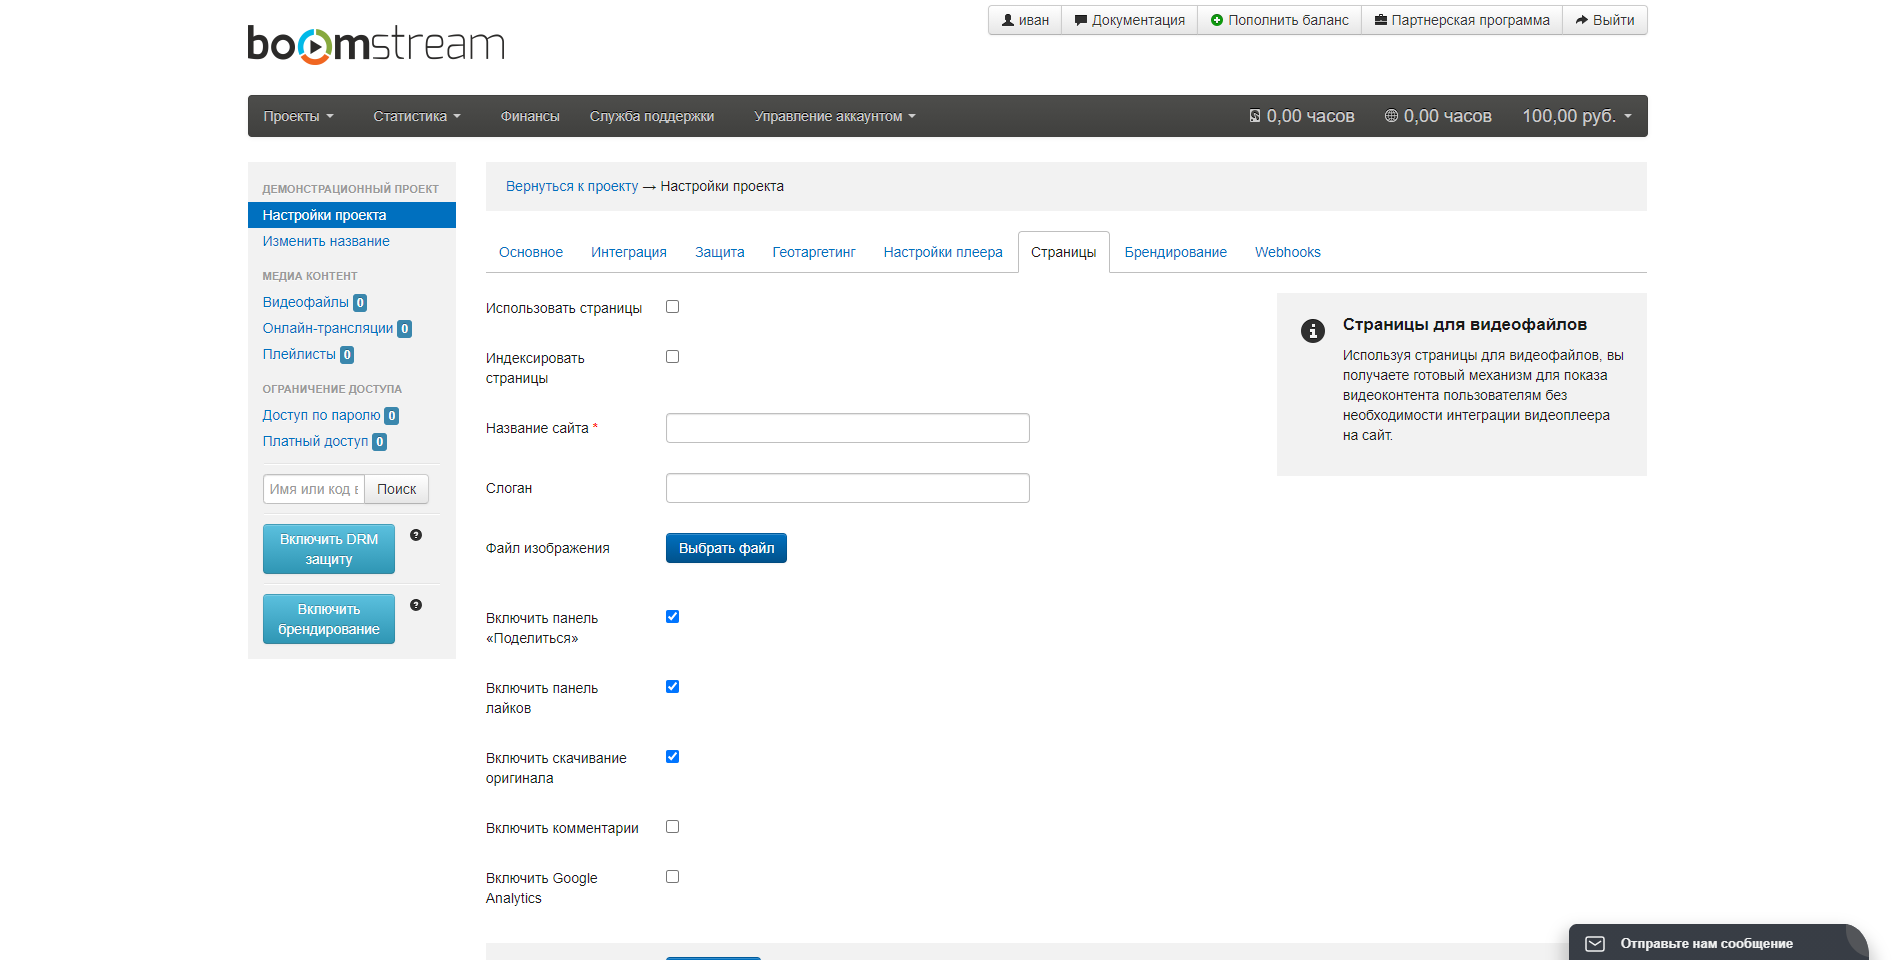Open Плейлисты in sidebar

(x=299, y=354)
